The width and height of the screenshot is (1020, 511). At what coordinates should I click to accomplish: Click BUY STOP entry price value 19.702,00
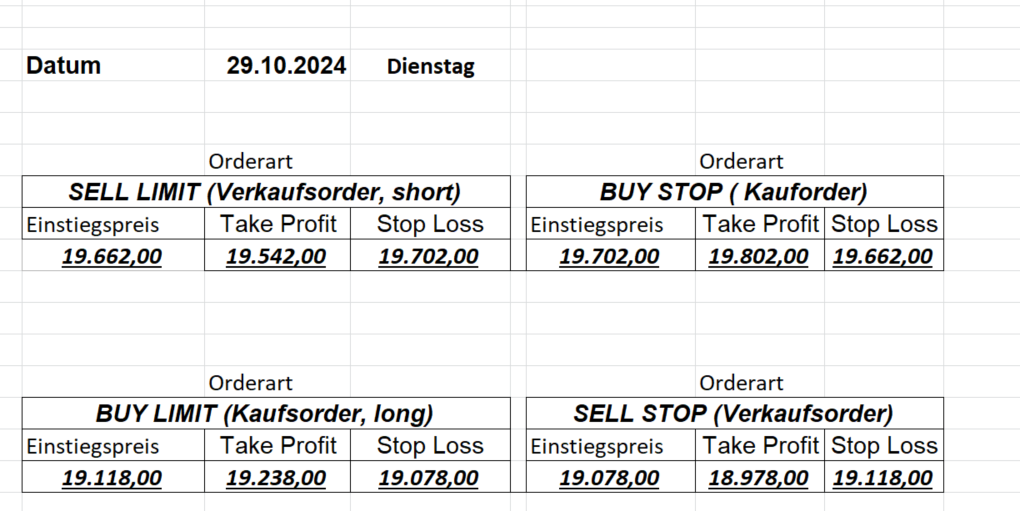click(609, 256)
